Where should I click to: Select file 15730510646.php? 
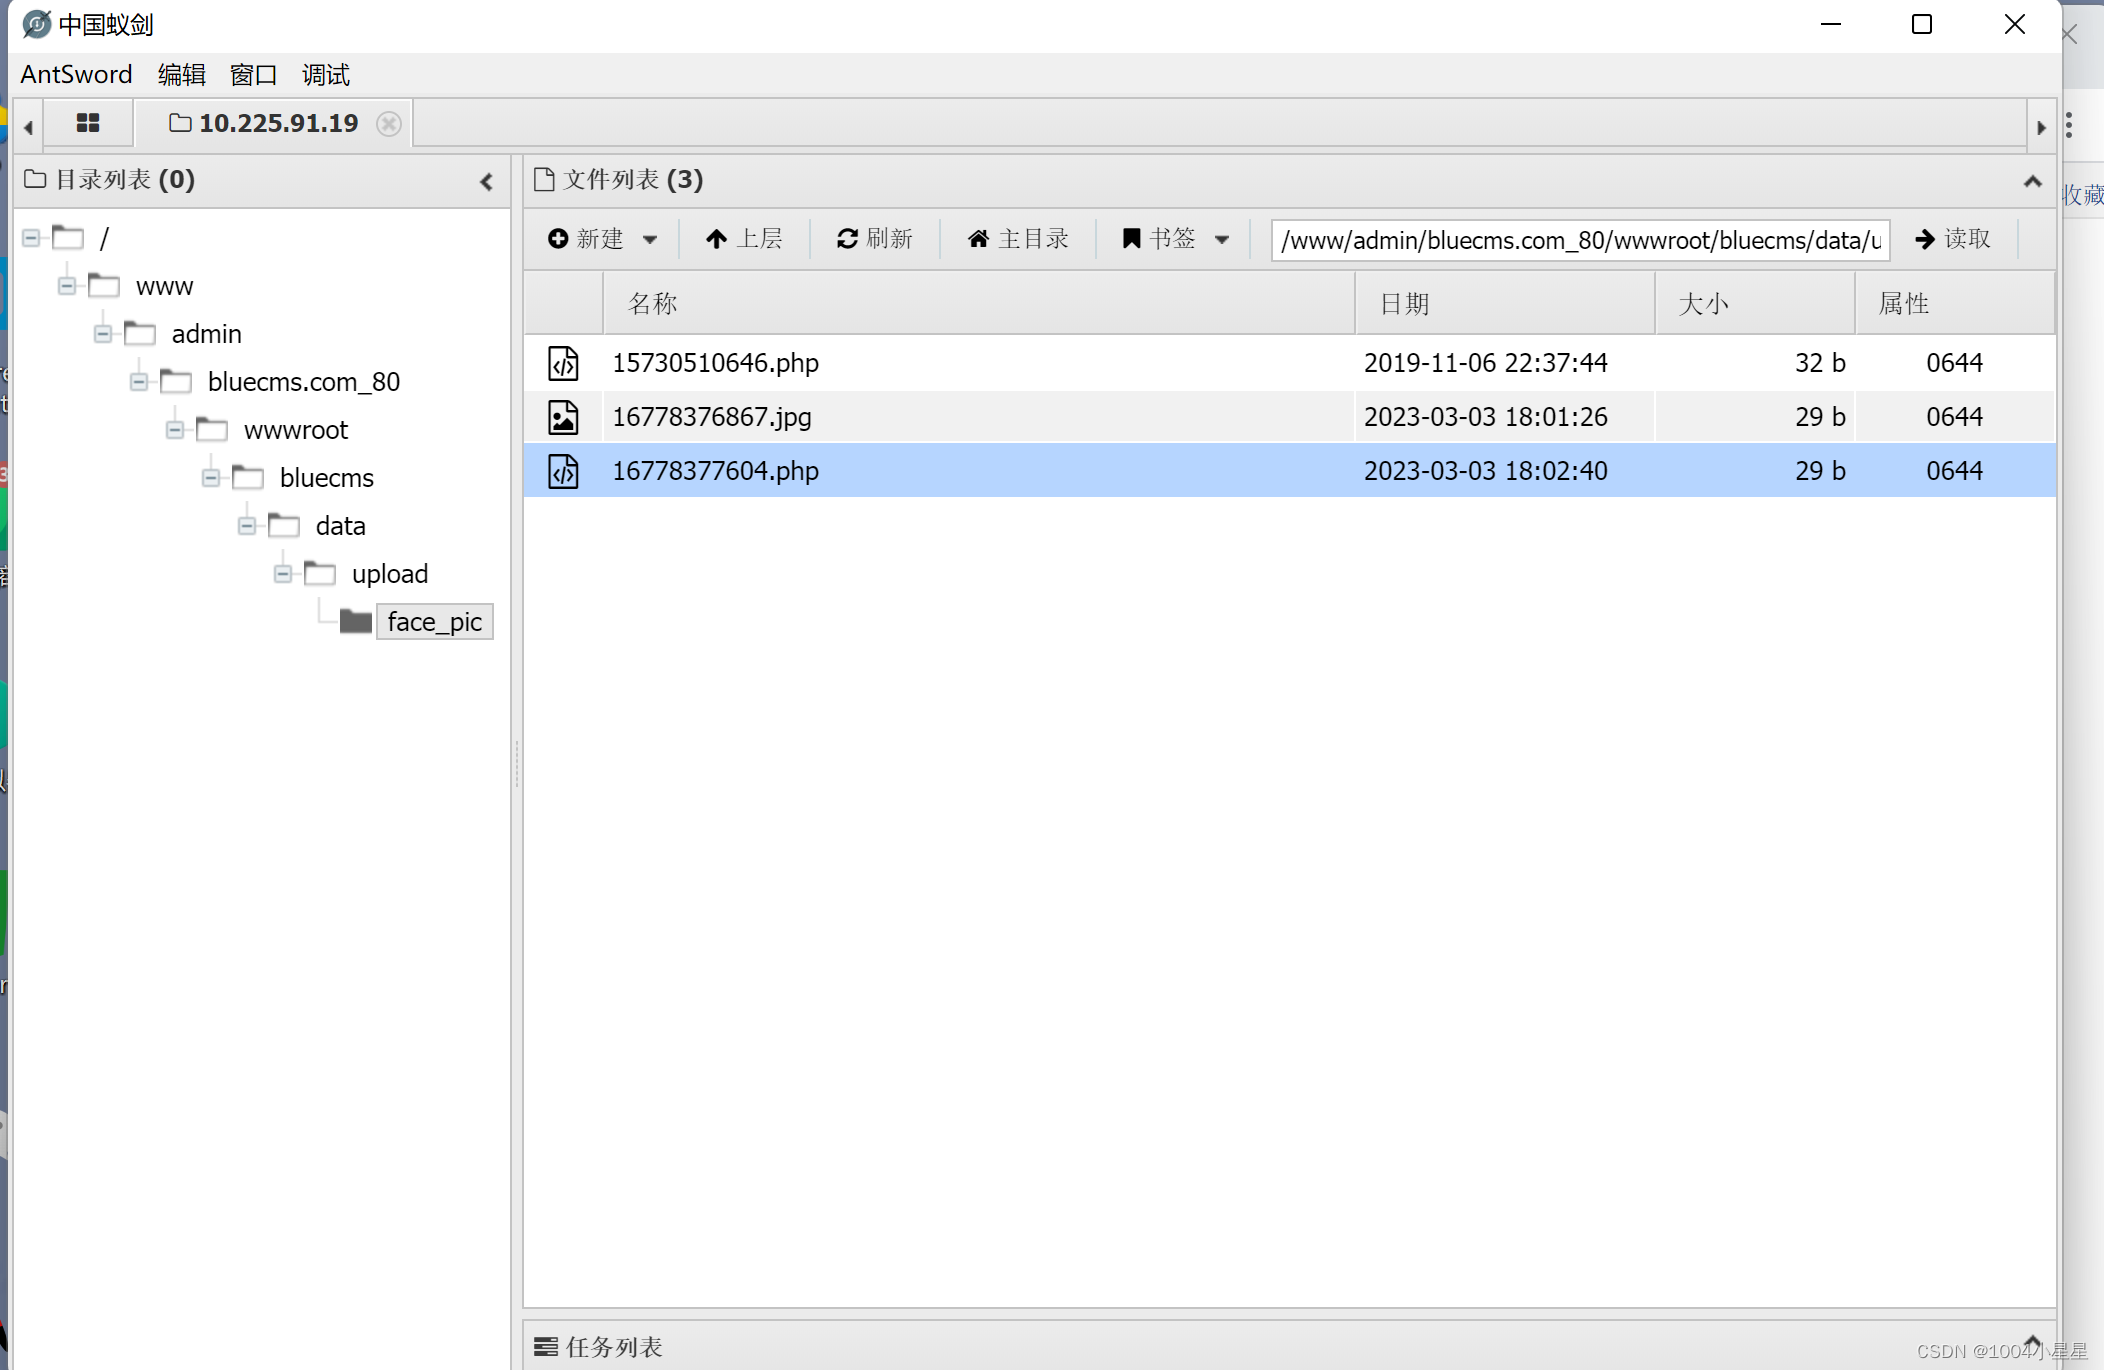pos(1290,363)
